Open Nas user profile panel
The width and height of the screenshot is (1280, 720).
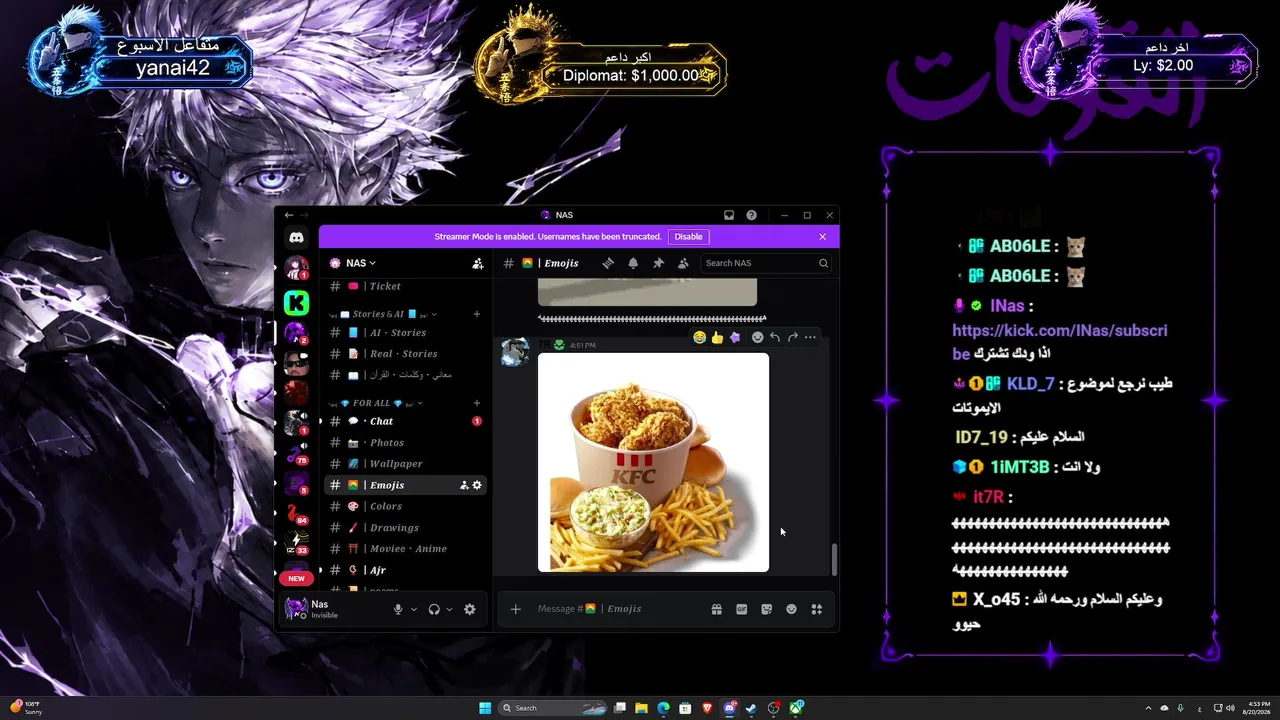tap(332, 609)
